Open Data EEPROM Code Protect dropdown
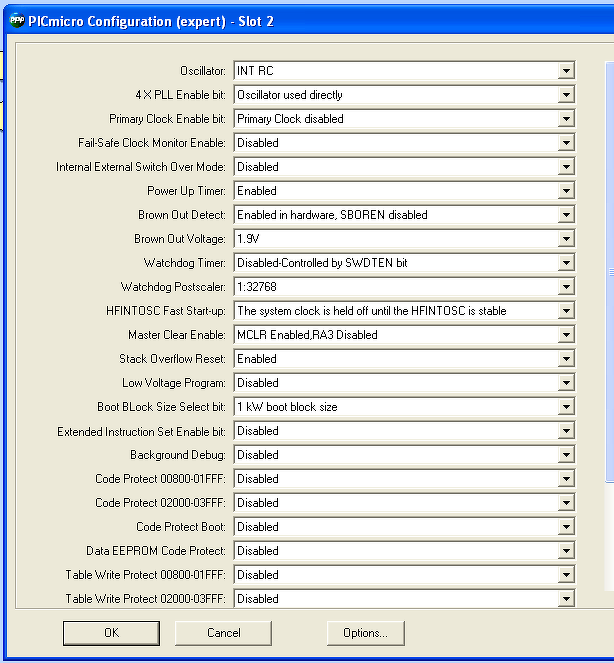 (x=404, y=551)
